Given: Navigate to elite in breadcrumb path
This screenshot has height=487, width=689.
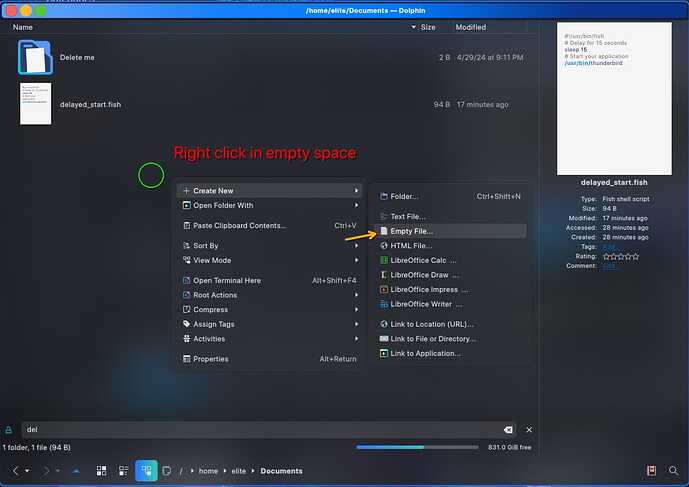Looking at the screenshot, I should click(237, 470).
